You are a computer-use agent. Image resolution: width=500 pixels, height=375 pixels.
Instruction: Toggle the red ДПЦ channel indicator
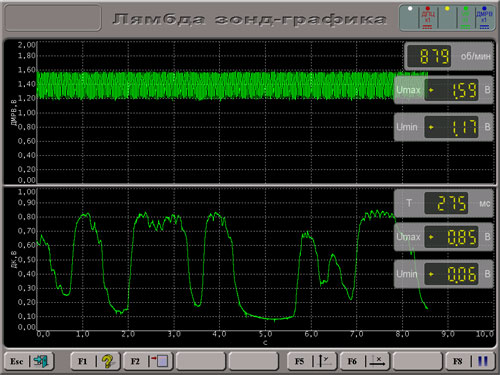(428, 18)
